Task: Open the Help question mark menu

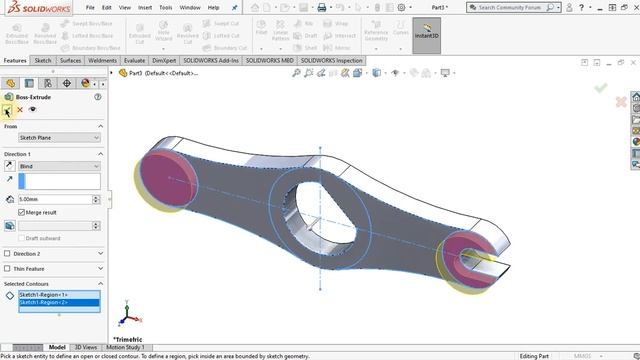Action: 581,7
